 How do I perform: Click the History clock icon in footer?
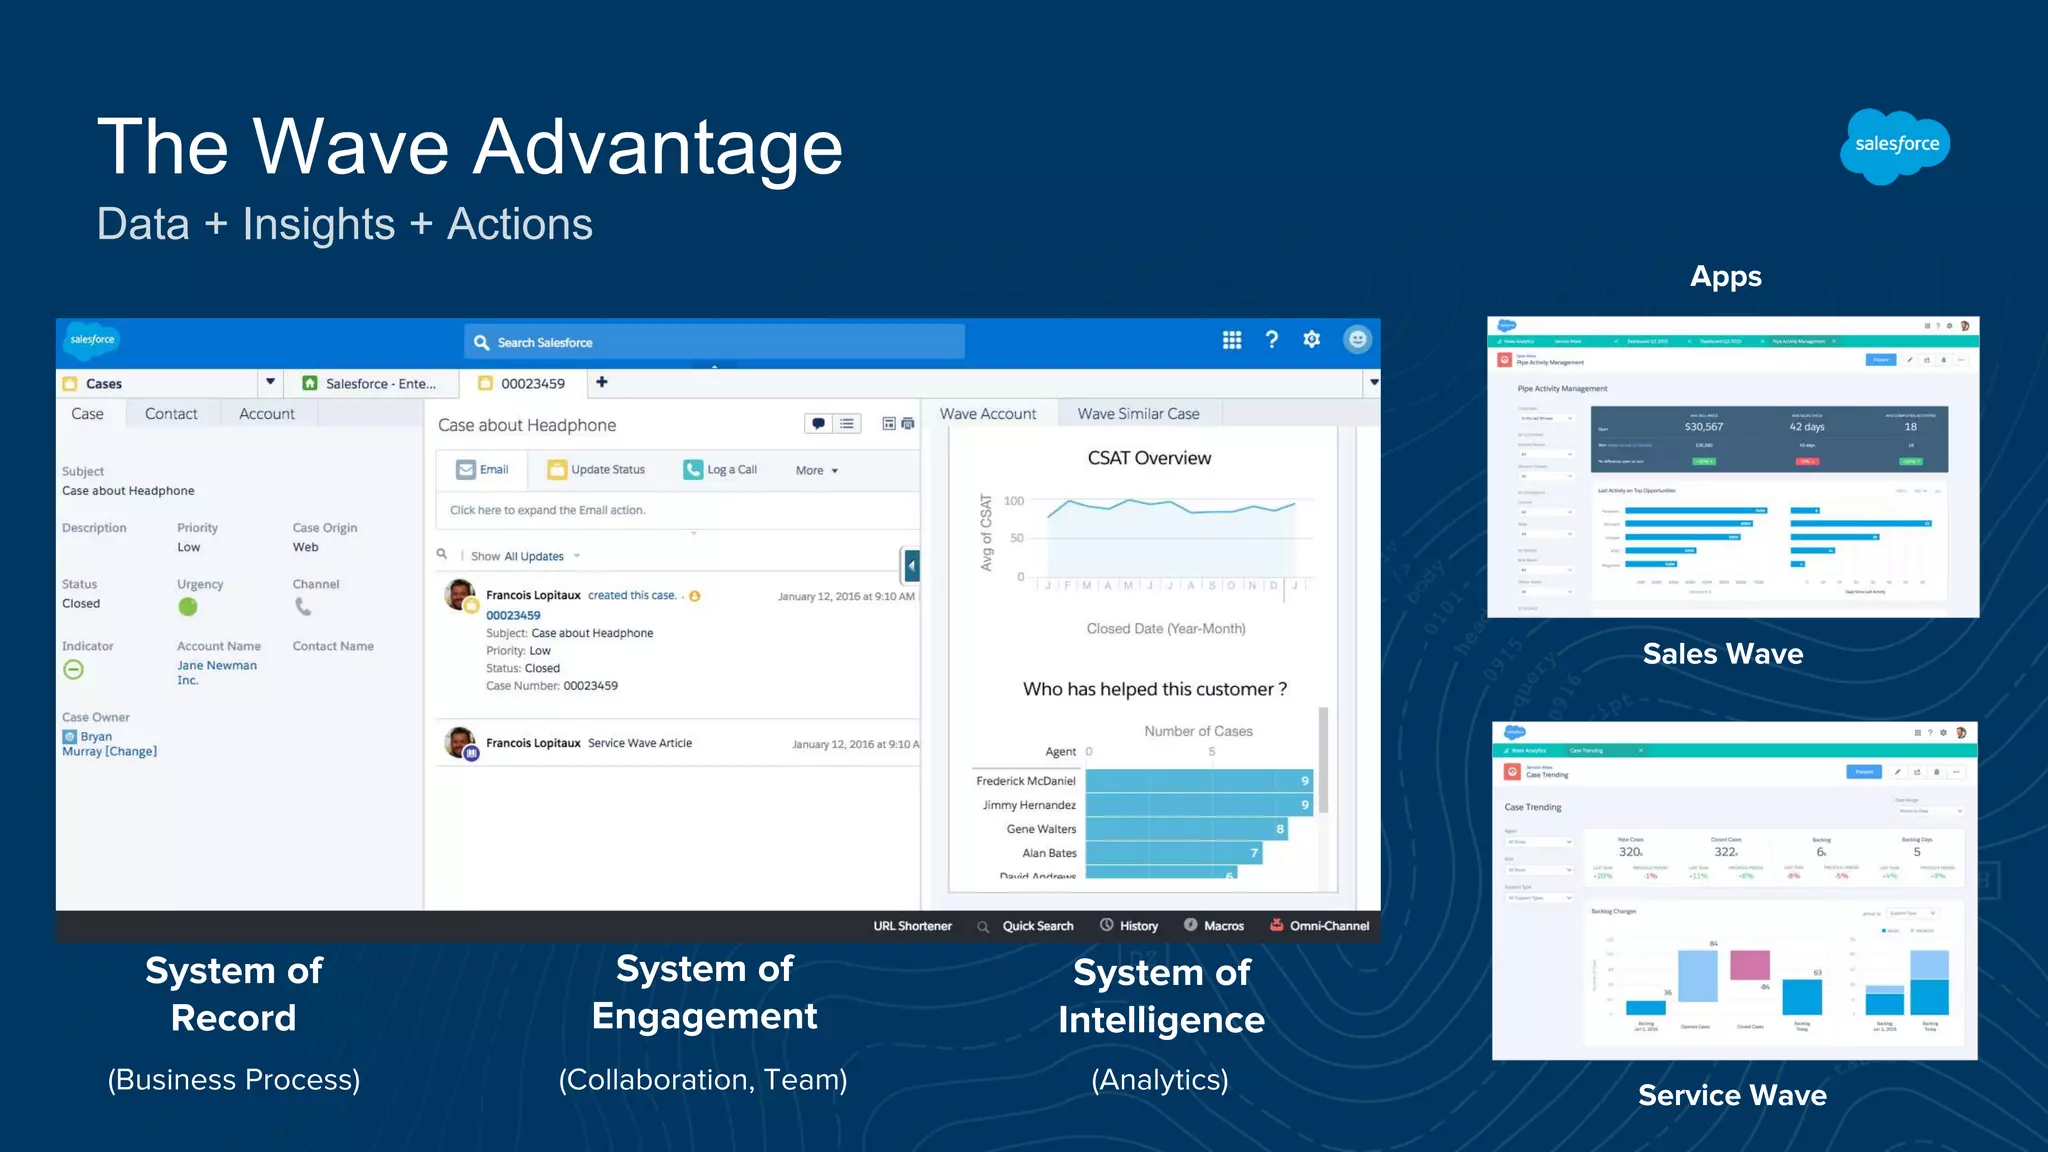coord(1107,925)
